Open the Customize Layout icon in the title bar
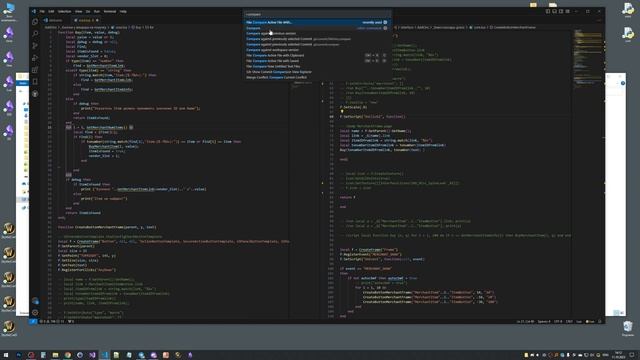 [x=567, y=11]
